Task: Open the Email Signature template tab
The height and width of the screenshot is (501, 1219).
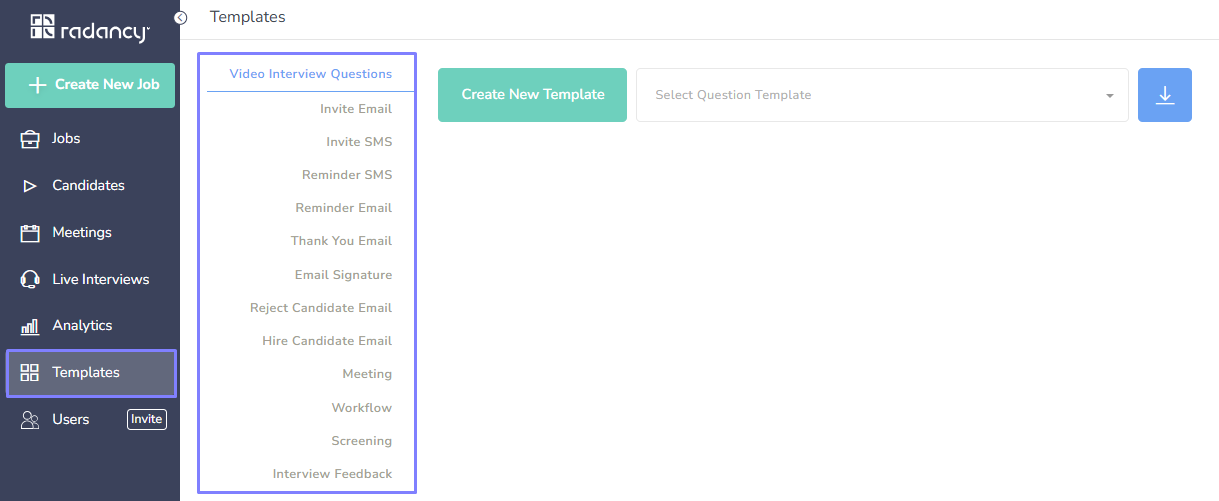Action: 343,275
